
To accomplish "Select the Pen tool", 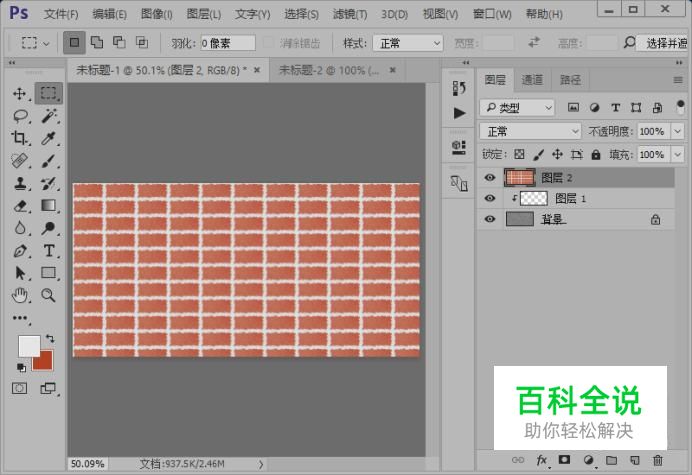I will 20,251.
